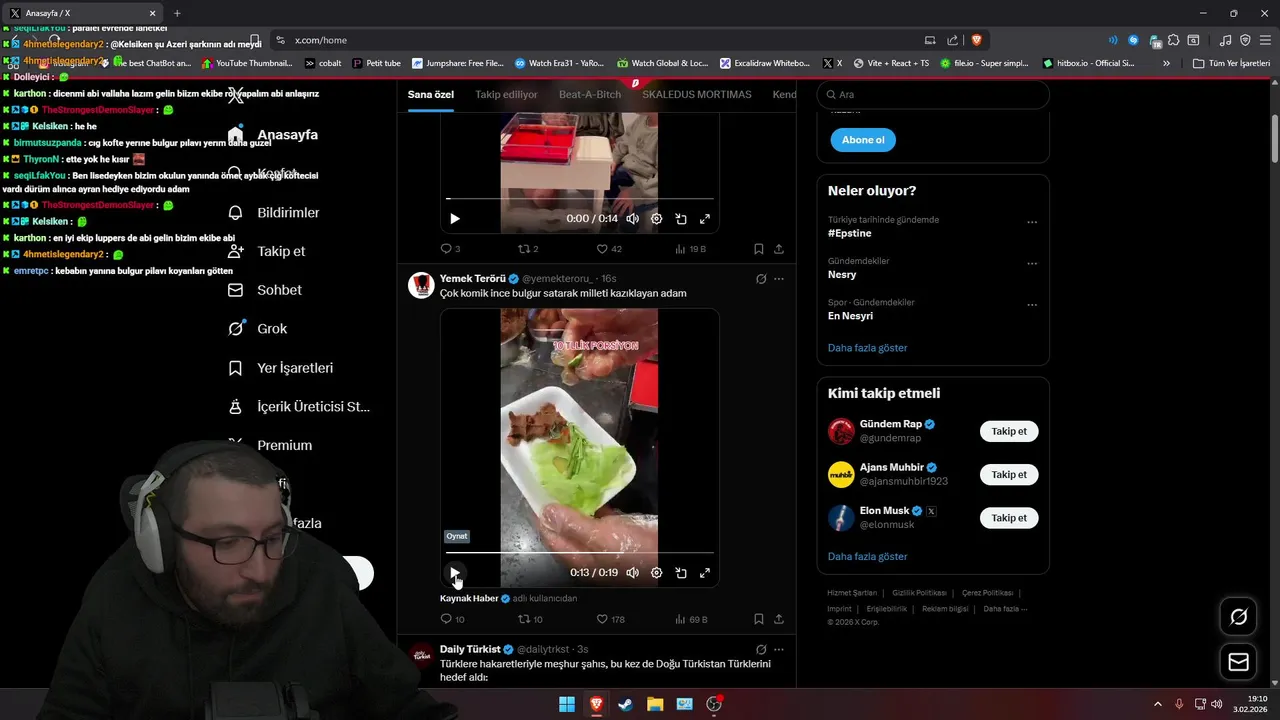This screenshot has height=720, width=1280.
Task: Follow Elon Musk with Takip et
Action: click(x=1009, y=517)
